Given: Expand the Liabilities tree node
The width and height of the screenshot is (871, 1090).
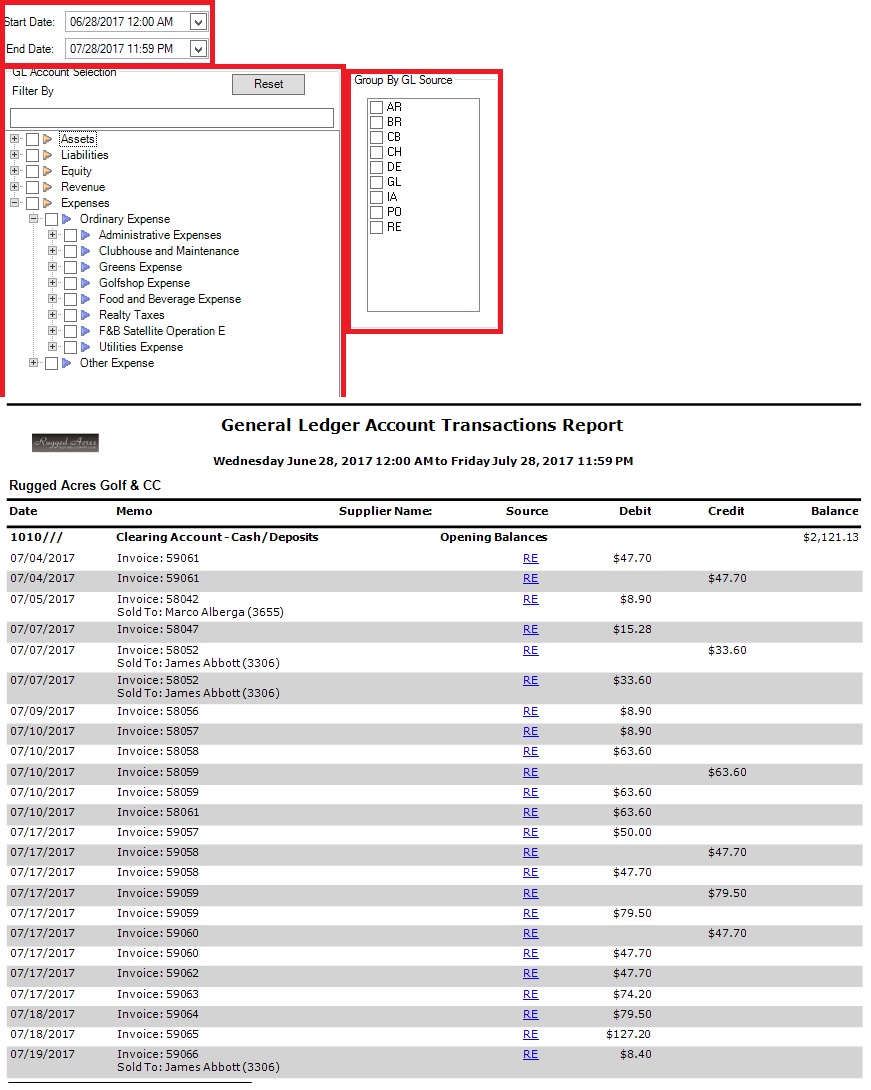Looking at the screenshot, I should point(14,155).
